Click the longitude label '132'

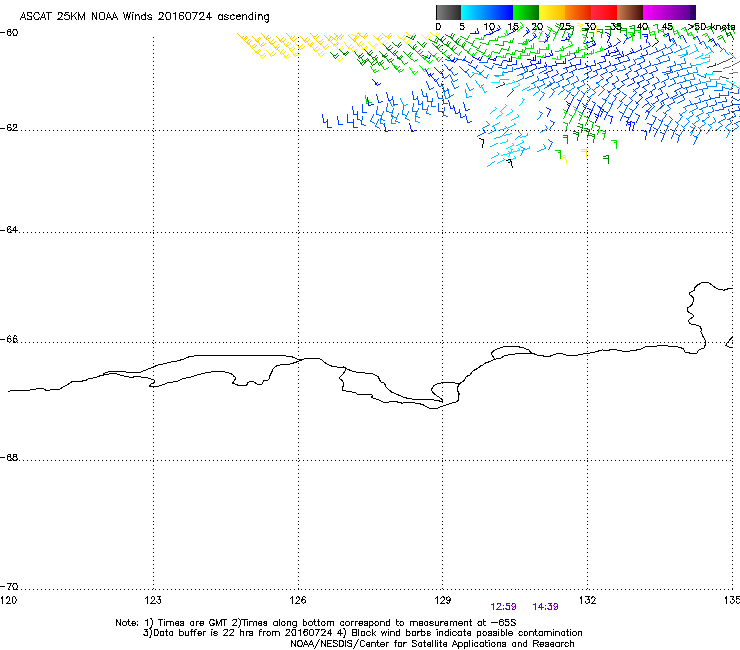[x=588, y=600]
